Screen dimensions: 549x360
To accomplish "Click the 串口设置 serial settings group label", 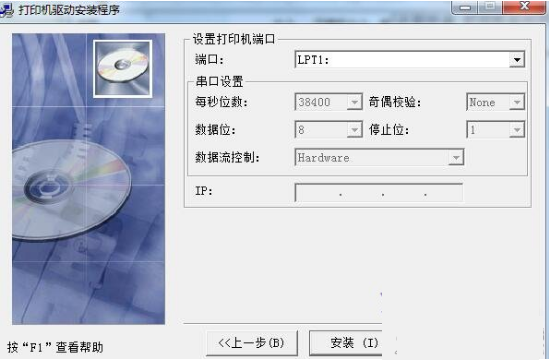I will (219, 81).
